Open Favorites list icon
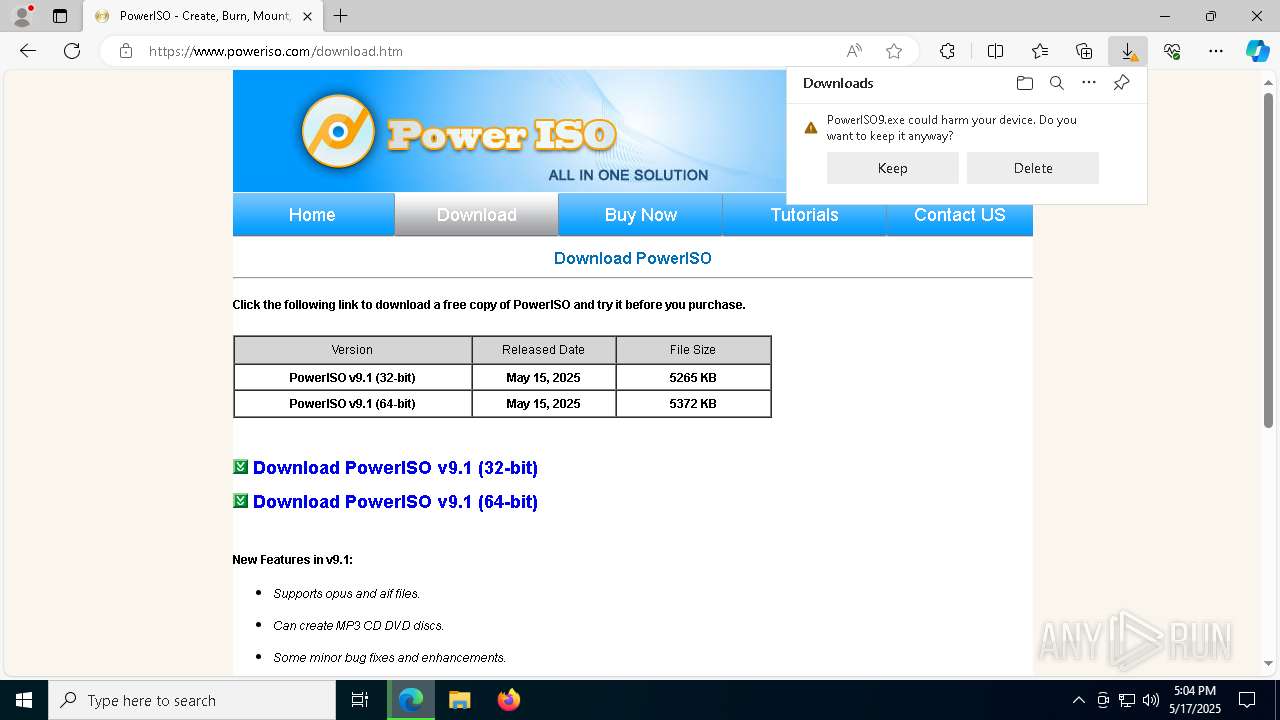The image size is (1280, 720). (1040, 51)
